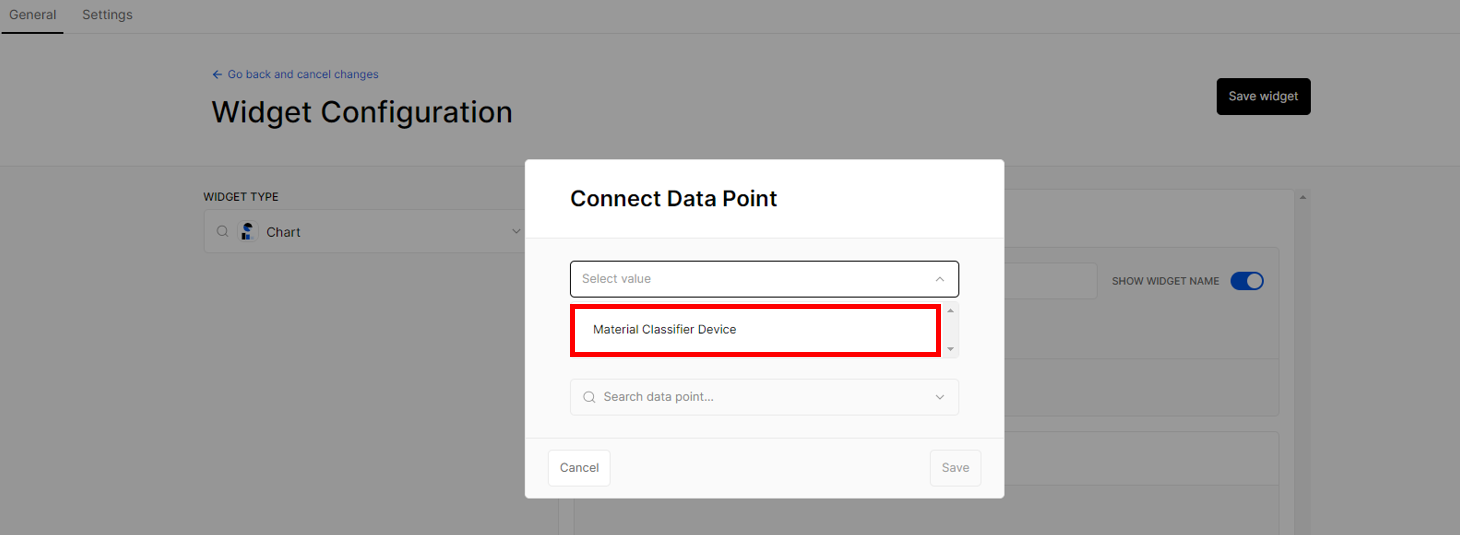Expand the Search data point chevron
Image resolution: width=1460 pixels, height=535 pixels.
939,397
